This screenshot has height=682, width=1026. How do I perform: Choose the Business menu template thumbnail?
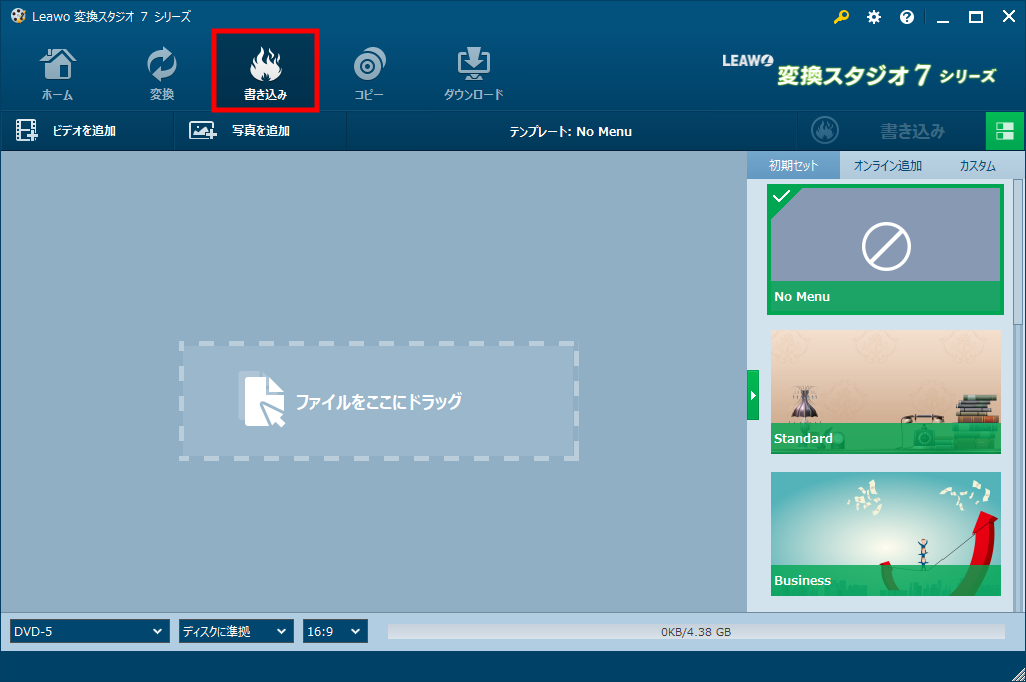coord(885,533)
